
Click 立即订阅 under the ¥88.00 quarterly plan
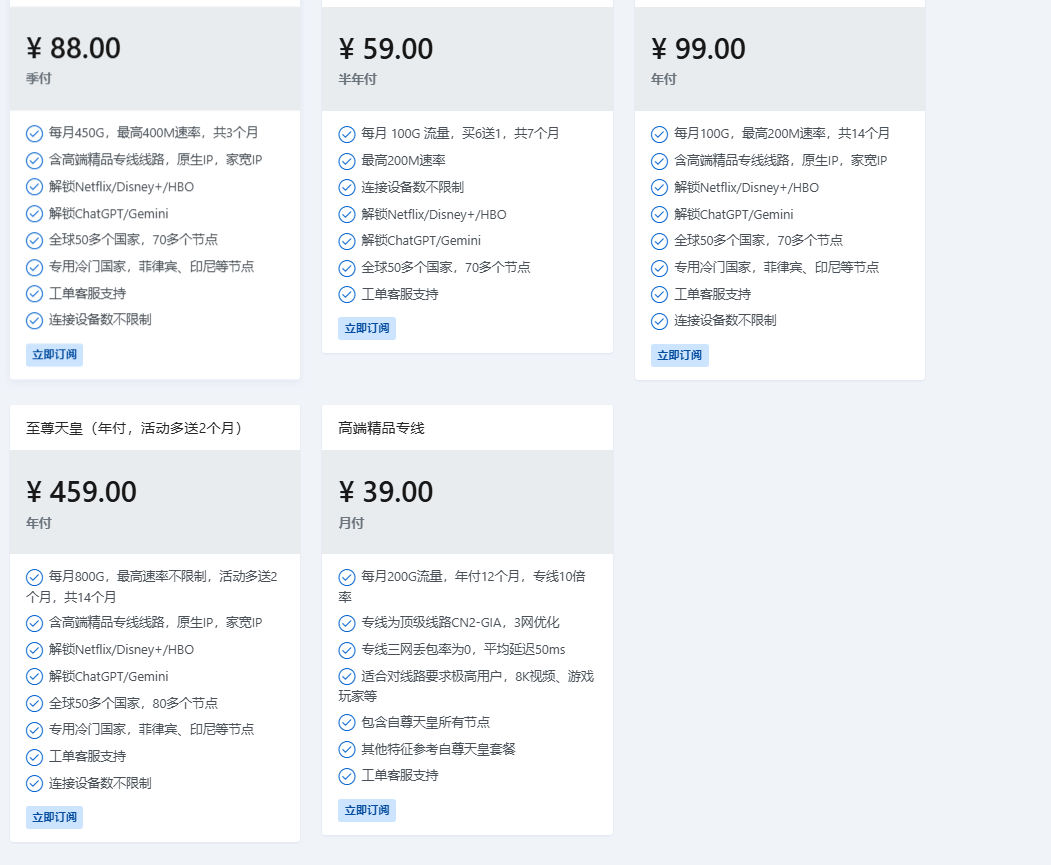pyautogui.click(x=54, y=354)
